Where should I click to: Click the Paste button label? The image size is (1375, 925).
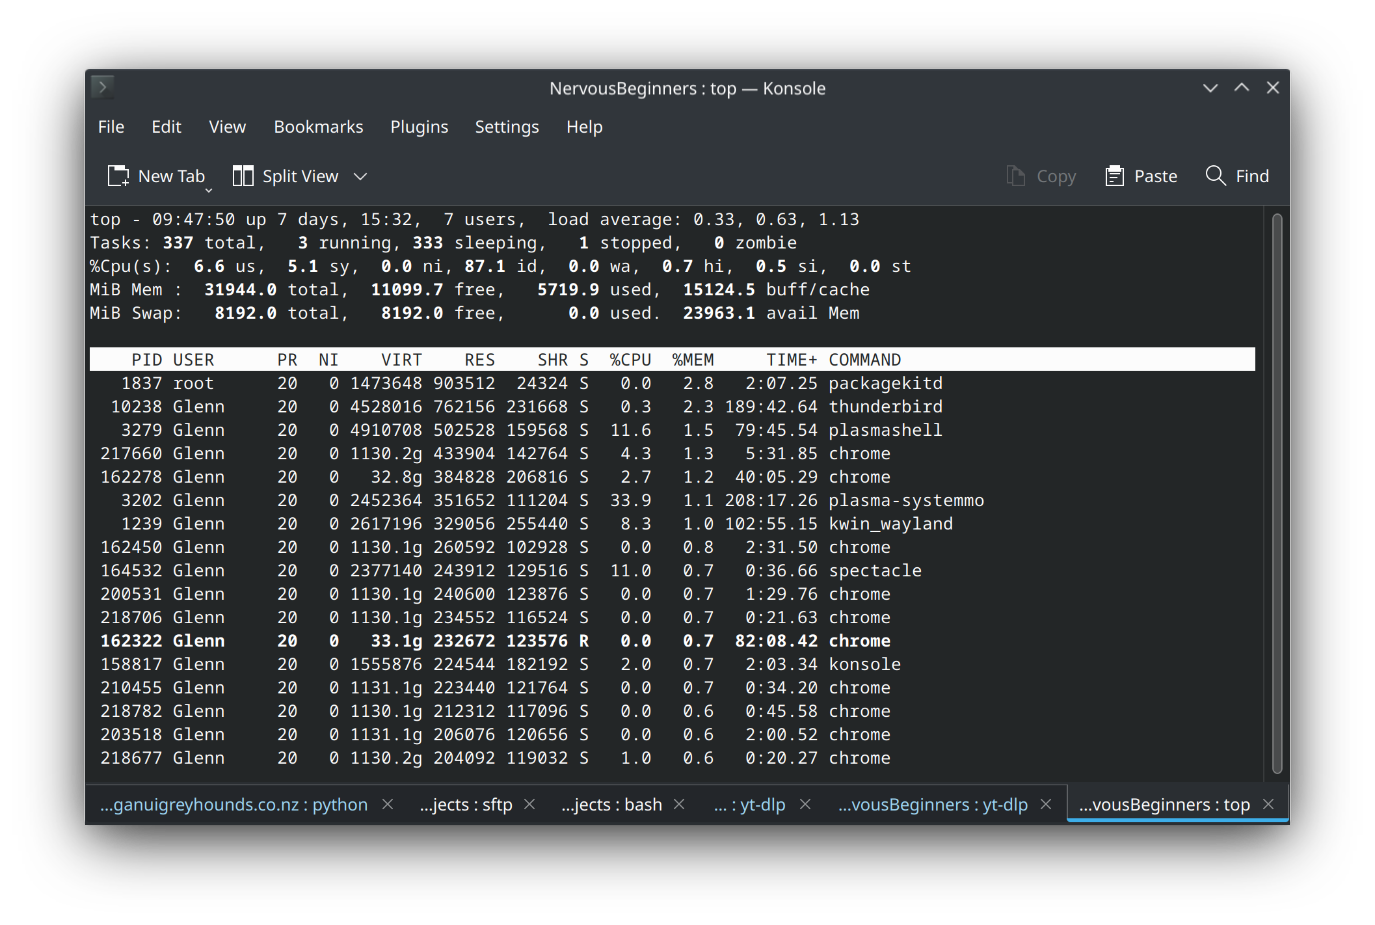pyautogui.click(x=1155, y=176)
